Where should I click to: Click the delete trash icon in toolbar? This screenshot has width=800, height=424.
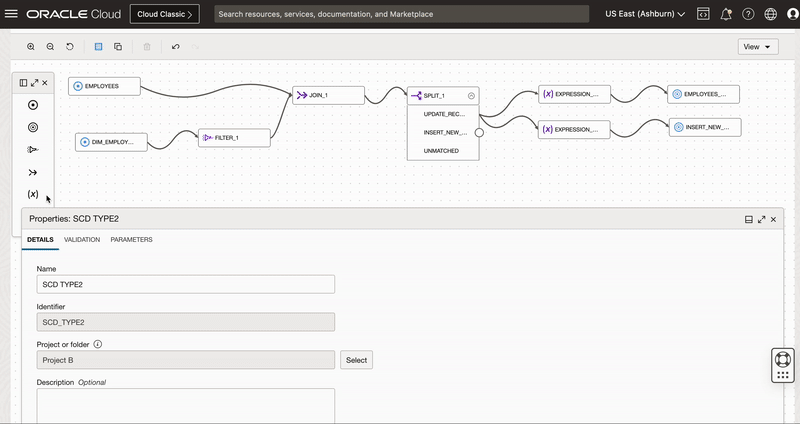[x=147, y=46]
